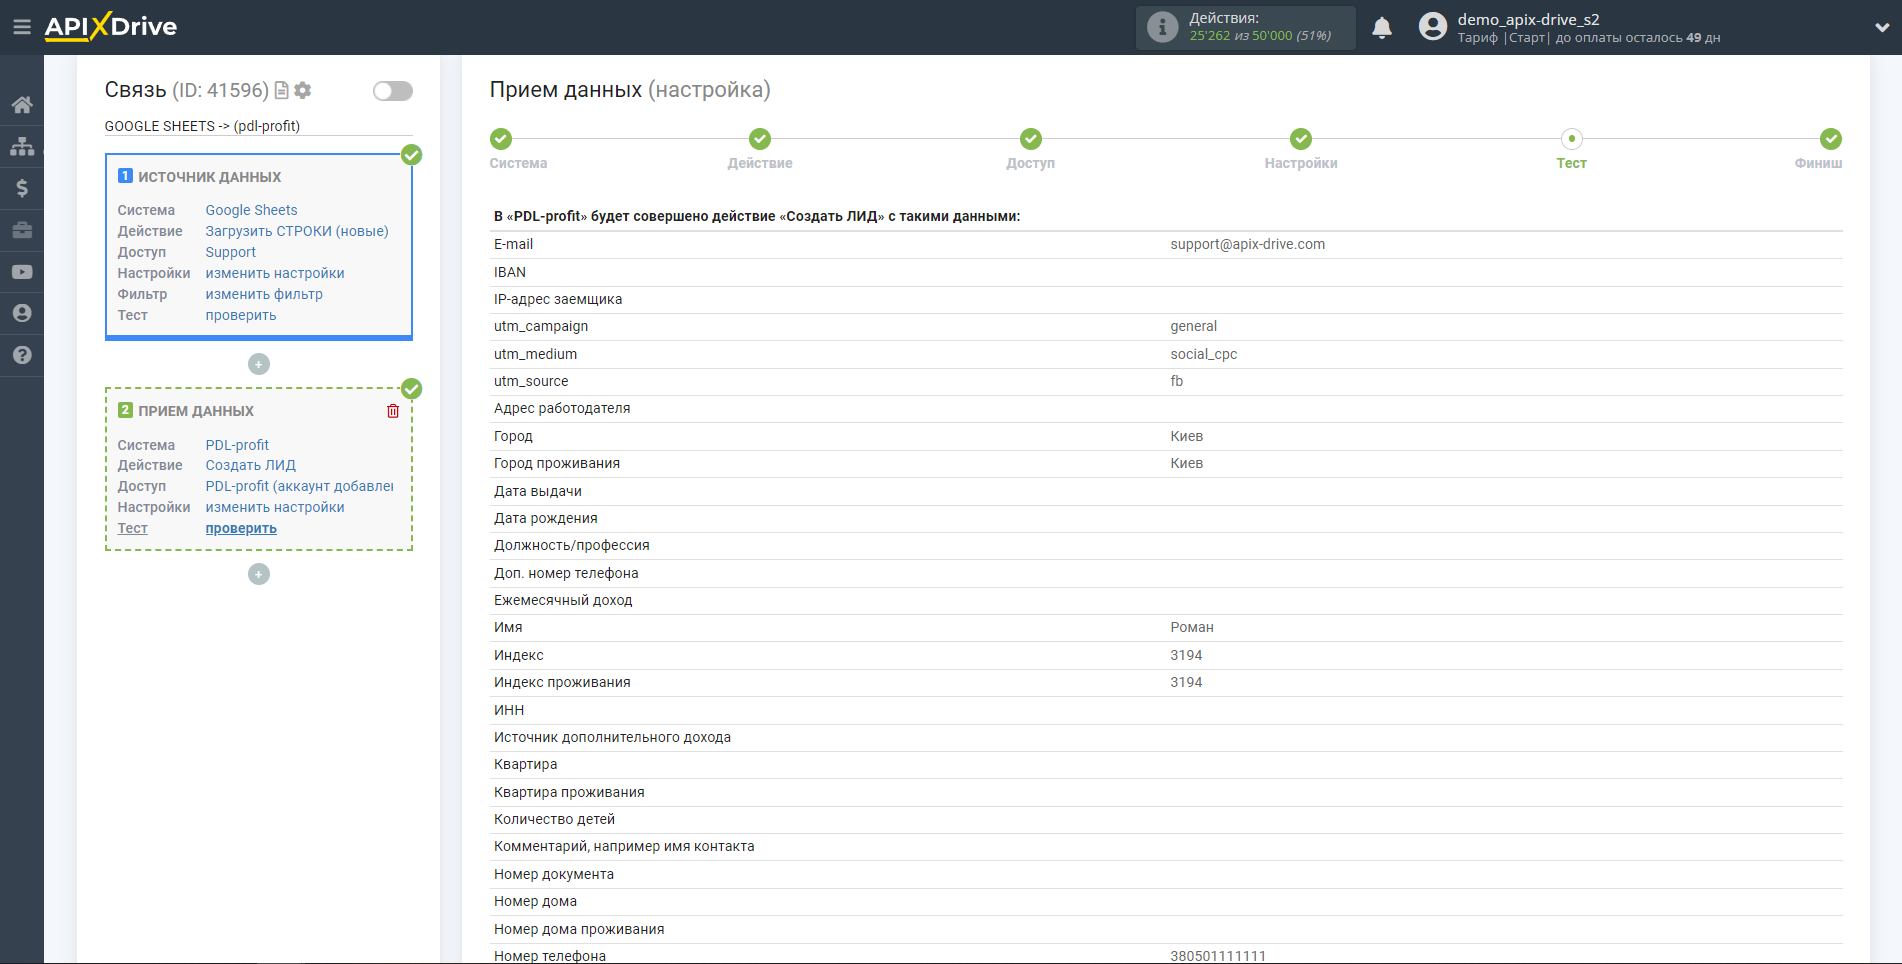Click the ИСТОЧНИК ДАННЫХ header

(x=209, y=177)
